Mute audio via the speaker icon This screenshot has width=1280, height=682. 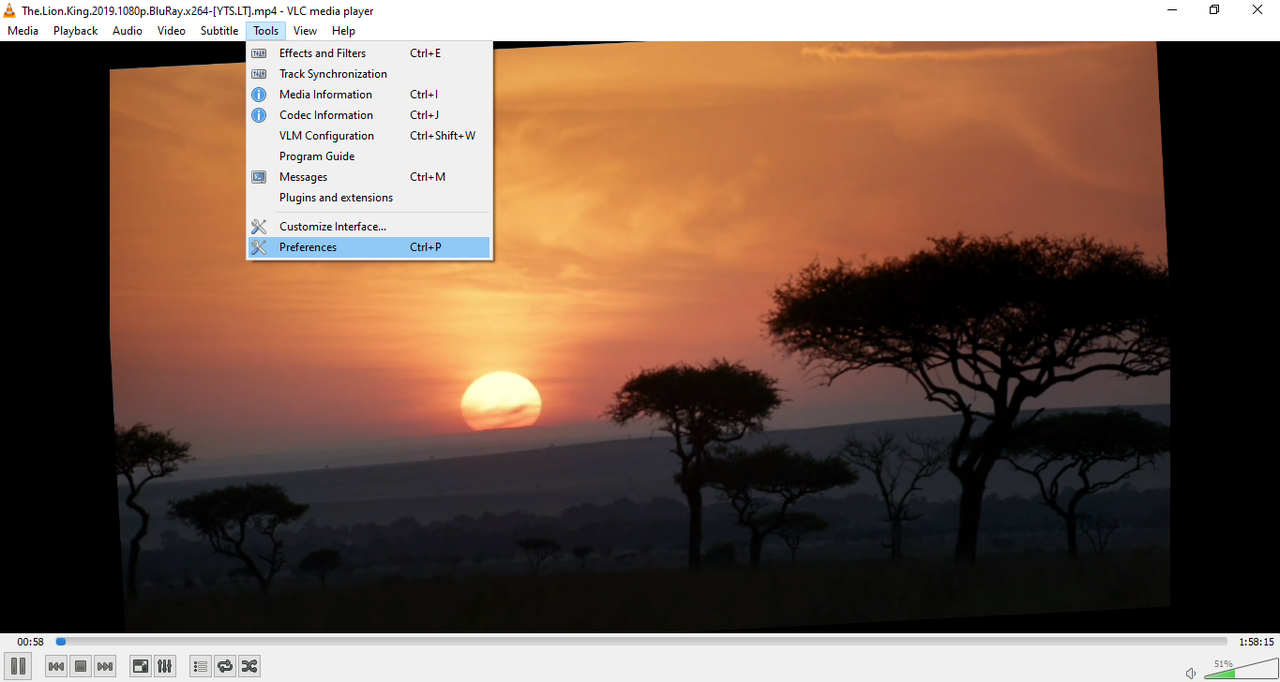pos(1191,673)
